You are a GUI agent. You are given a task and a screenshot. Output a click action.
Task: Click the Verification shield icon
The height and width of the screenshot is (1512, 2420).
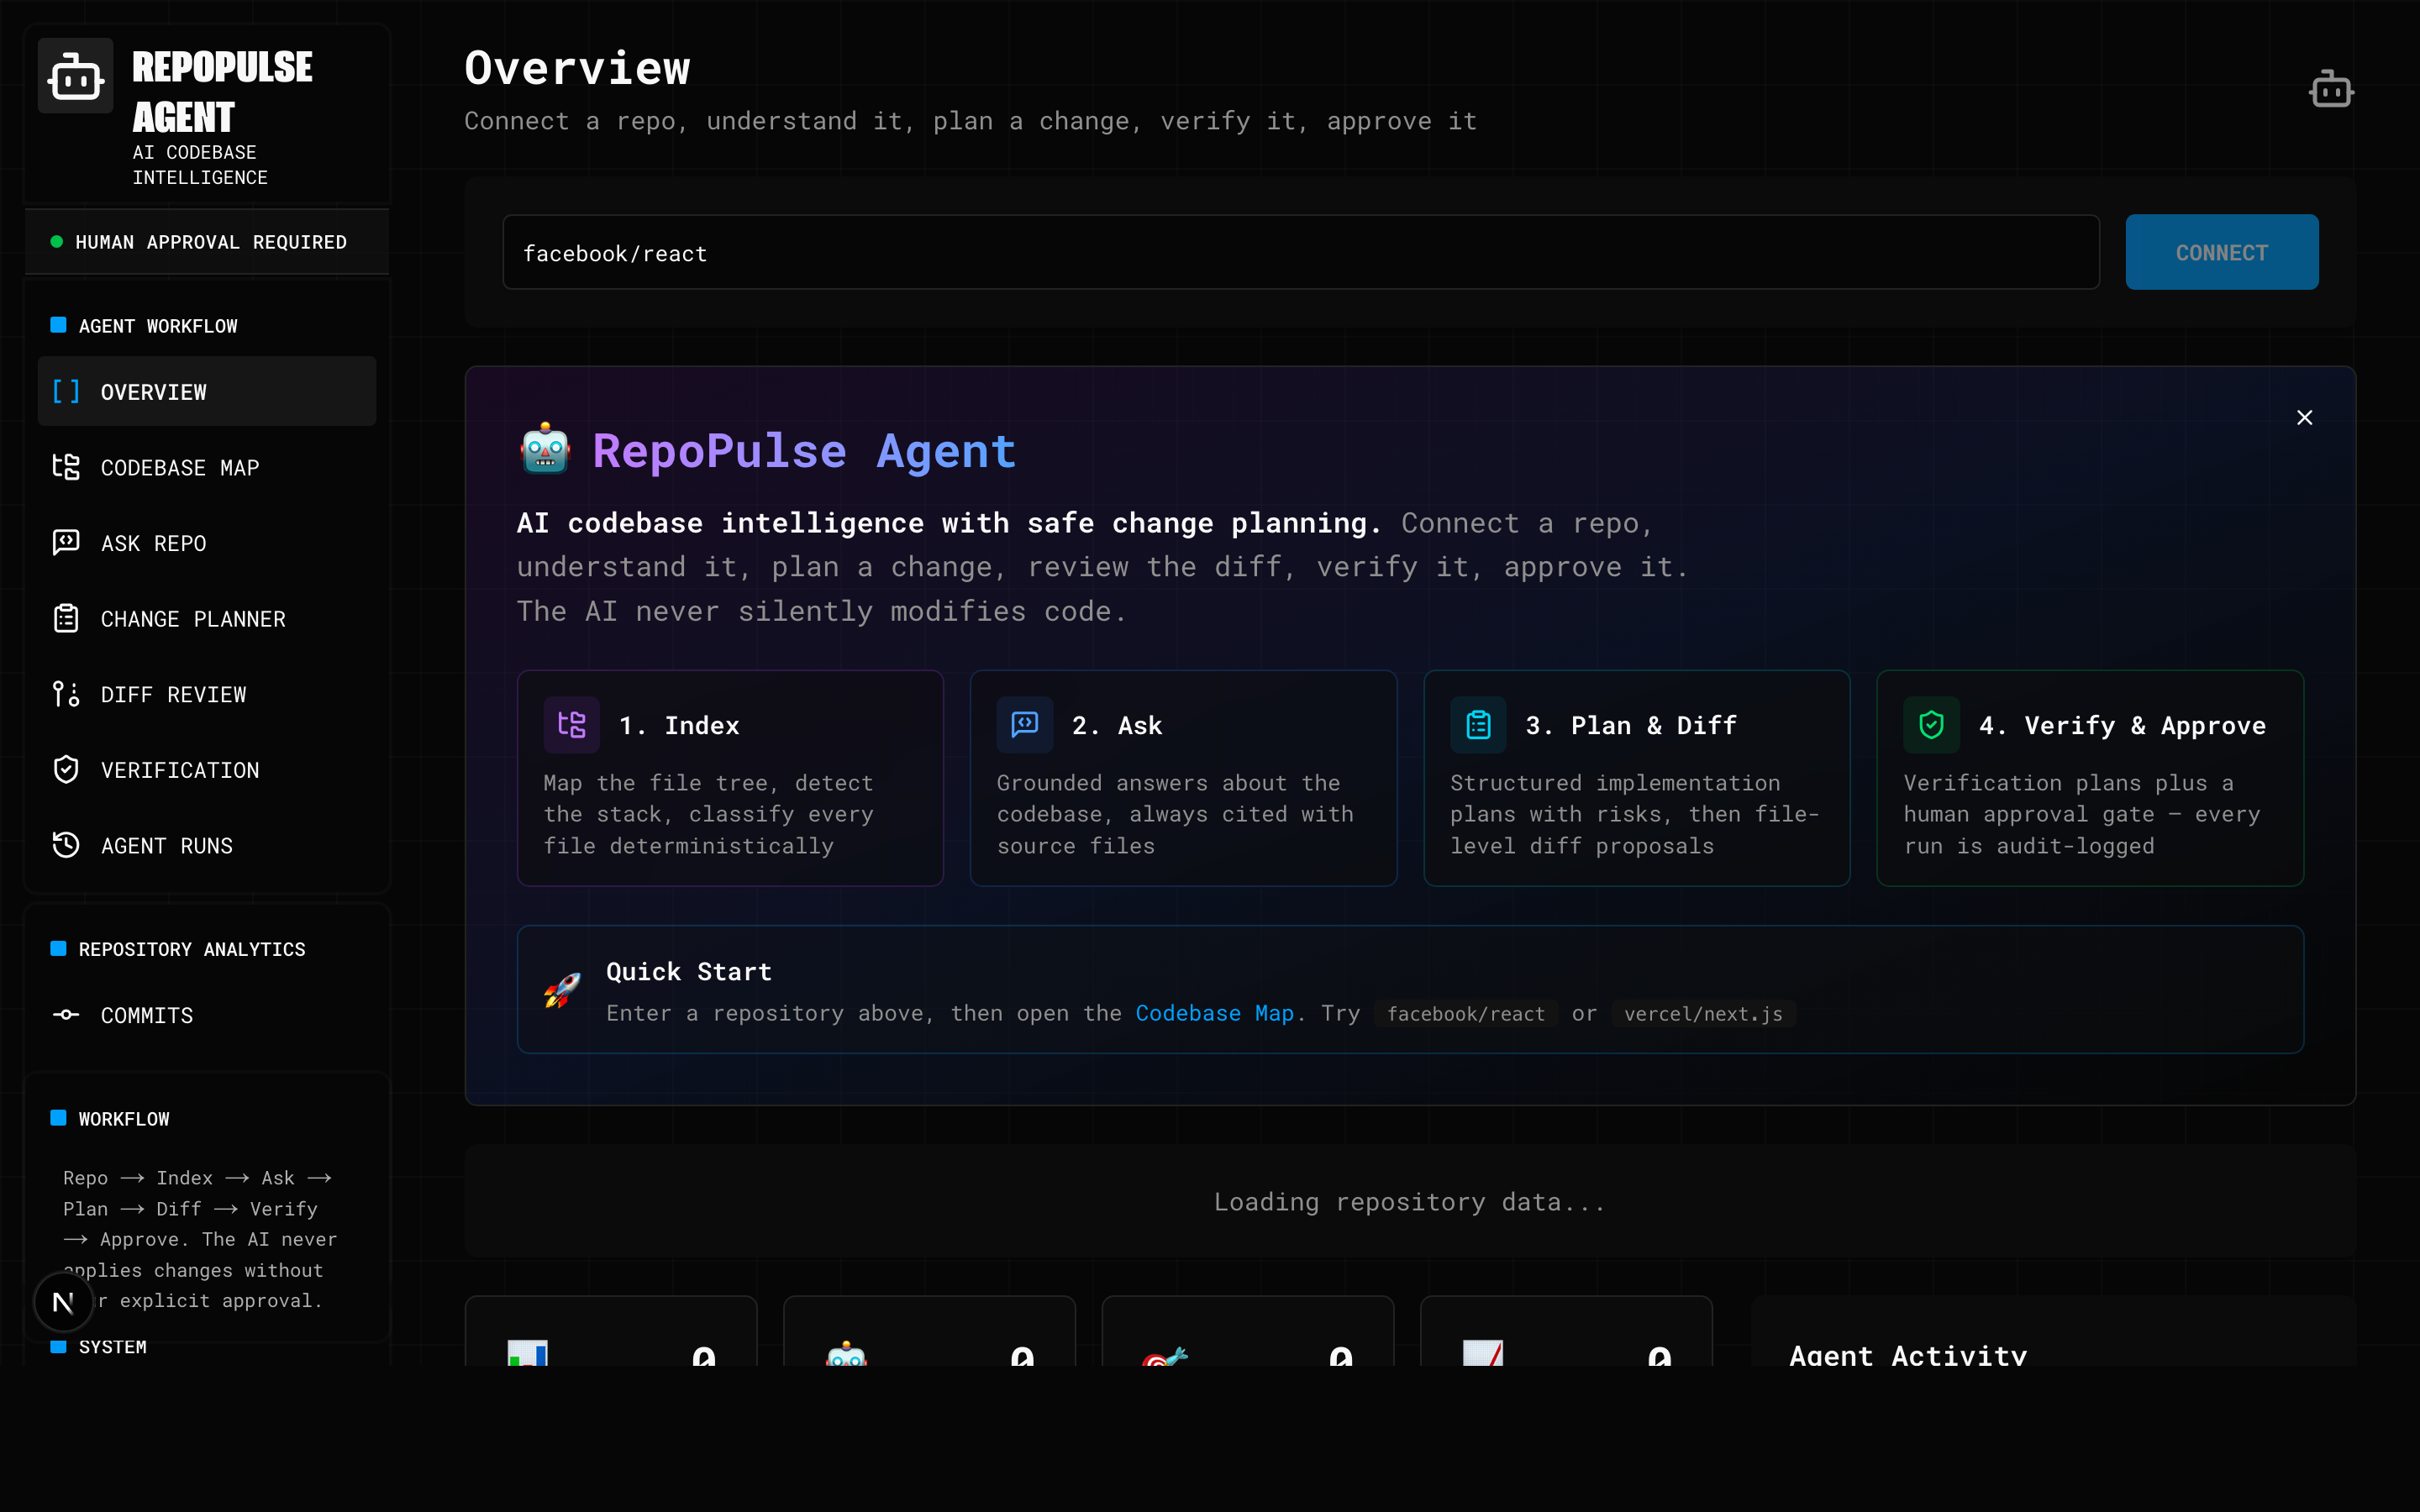coord(66,769)
